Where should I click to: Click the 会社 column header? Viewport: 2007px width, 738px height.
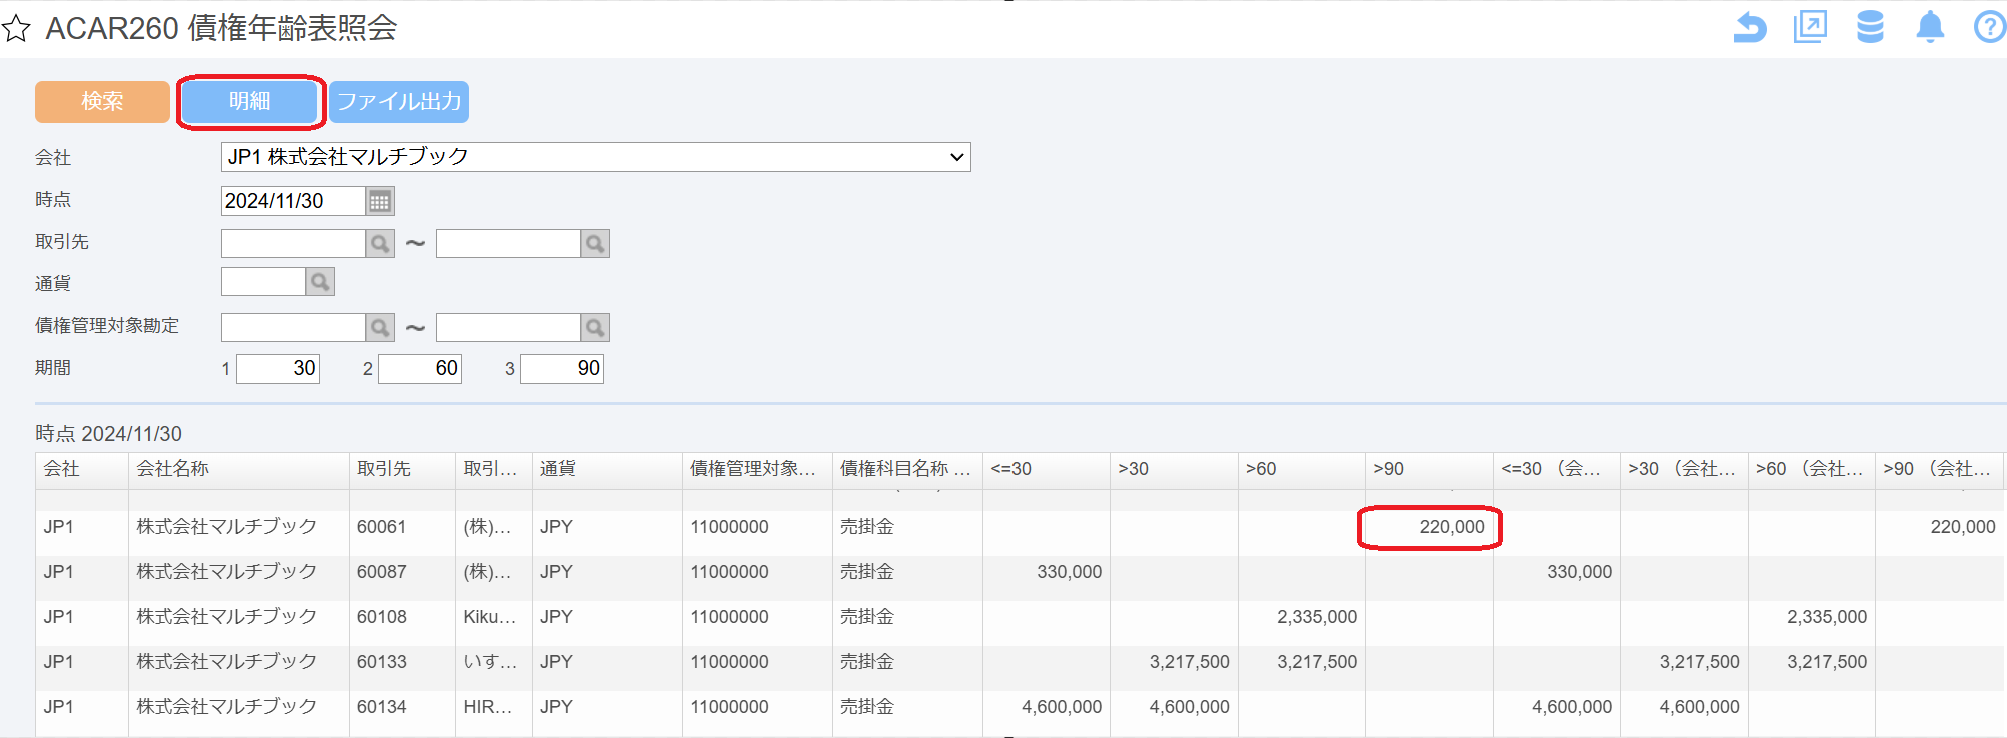click(82, 469)
